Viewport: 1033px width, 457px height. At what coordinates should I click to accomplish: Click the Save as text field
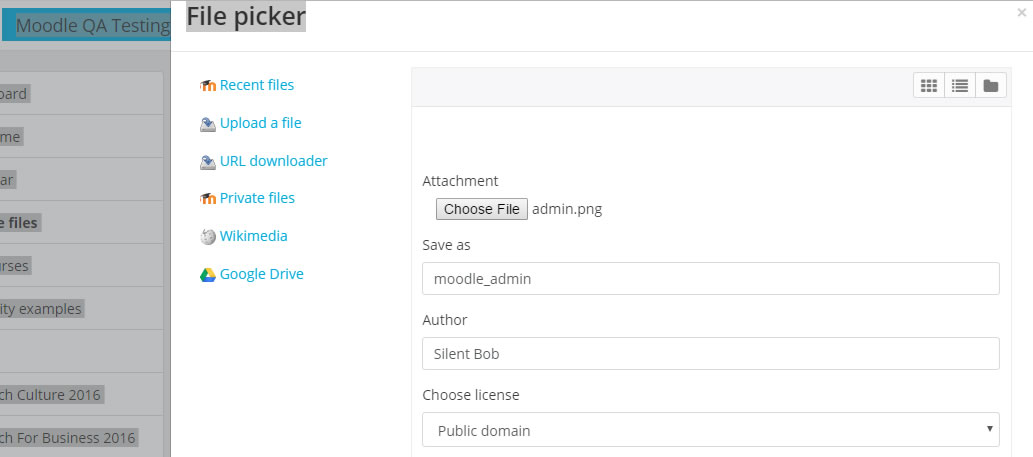(x=711, y=279)
